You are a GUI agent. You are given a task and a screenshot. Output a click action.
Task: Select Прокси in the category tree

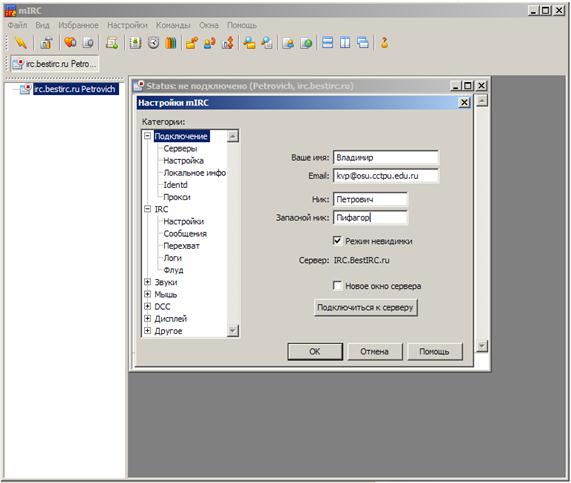pos(177,197)
